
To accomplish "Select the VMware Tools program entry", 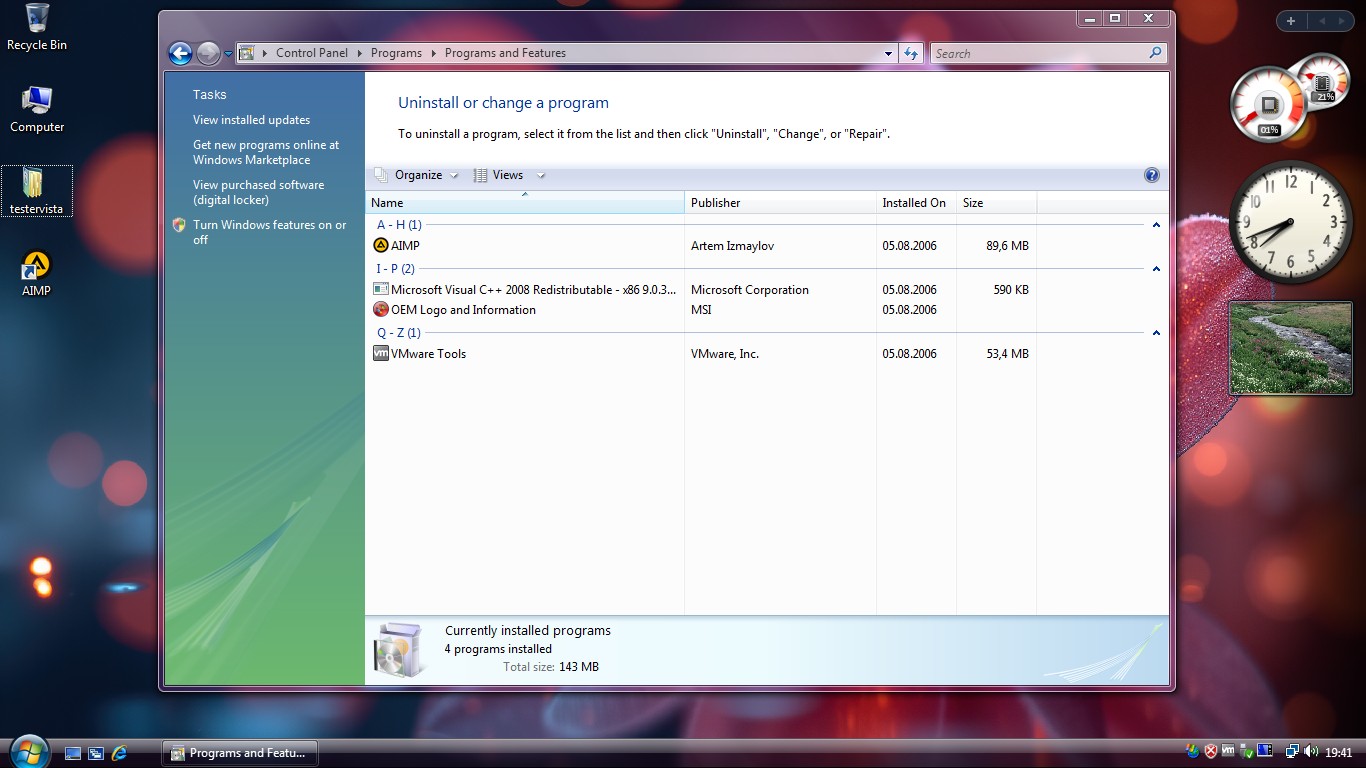I will 428,354.
